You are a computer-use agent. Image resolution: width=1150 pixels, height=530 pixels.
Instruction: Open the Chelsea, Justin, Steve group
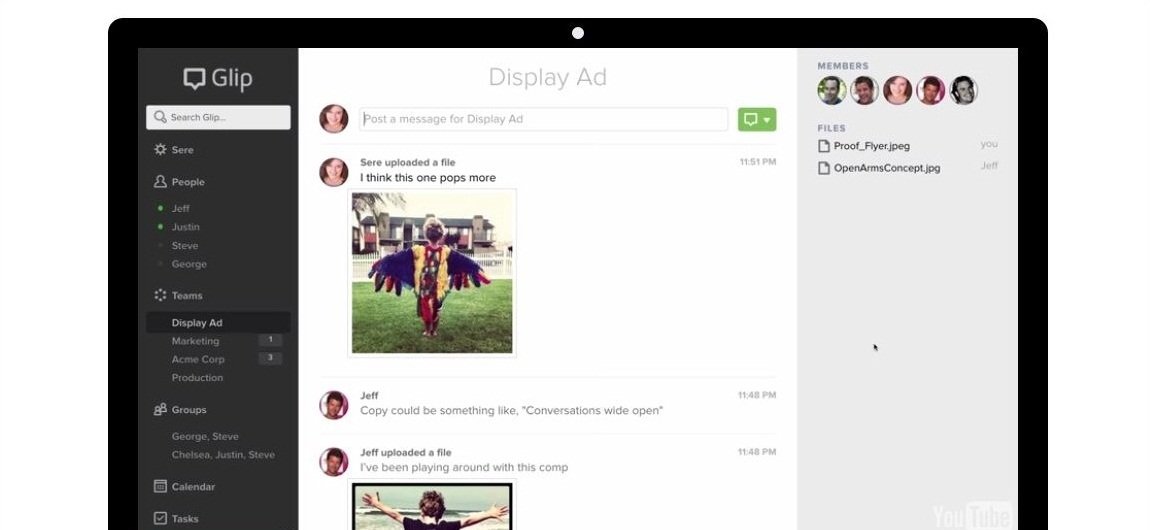(223, 454)
